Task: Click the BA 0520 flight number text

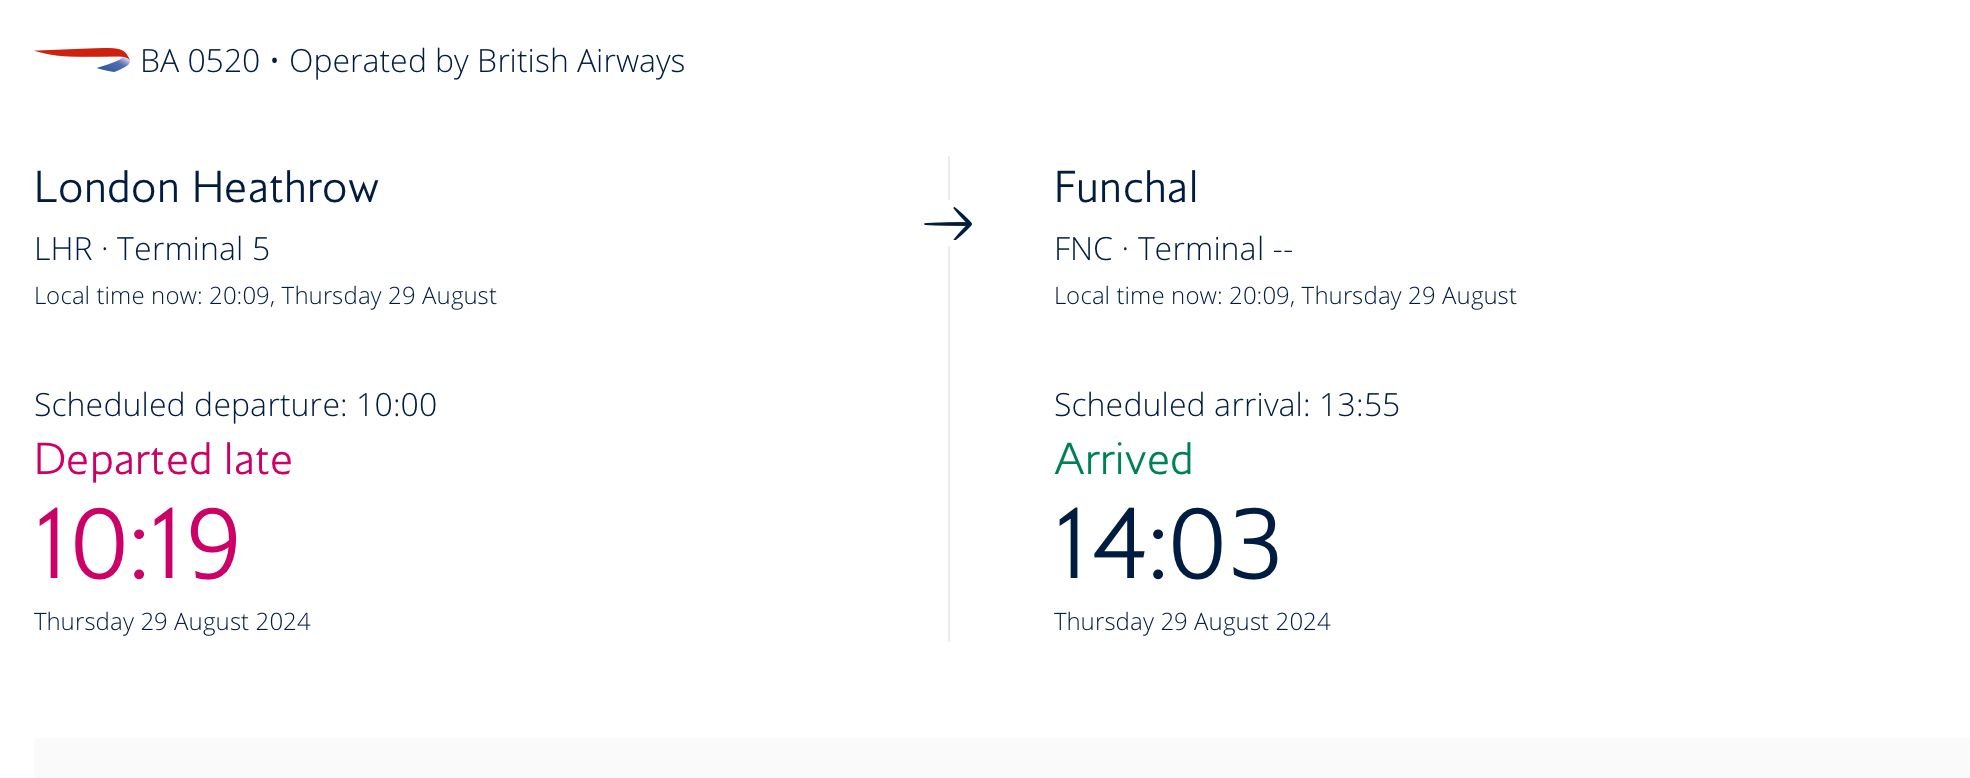Action: [x=200, y=61]
